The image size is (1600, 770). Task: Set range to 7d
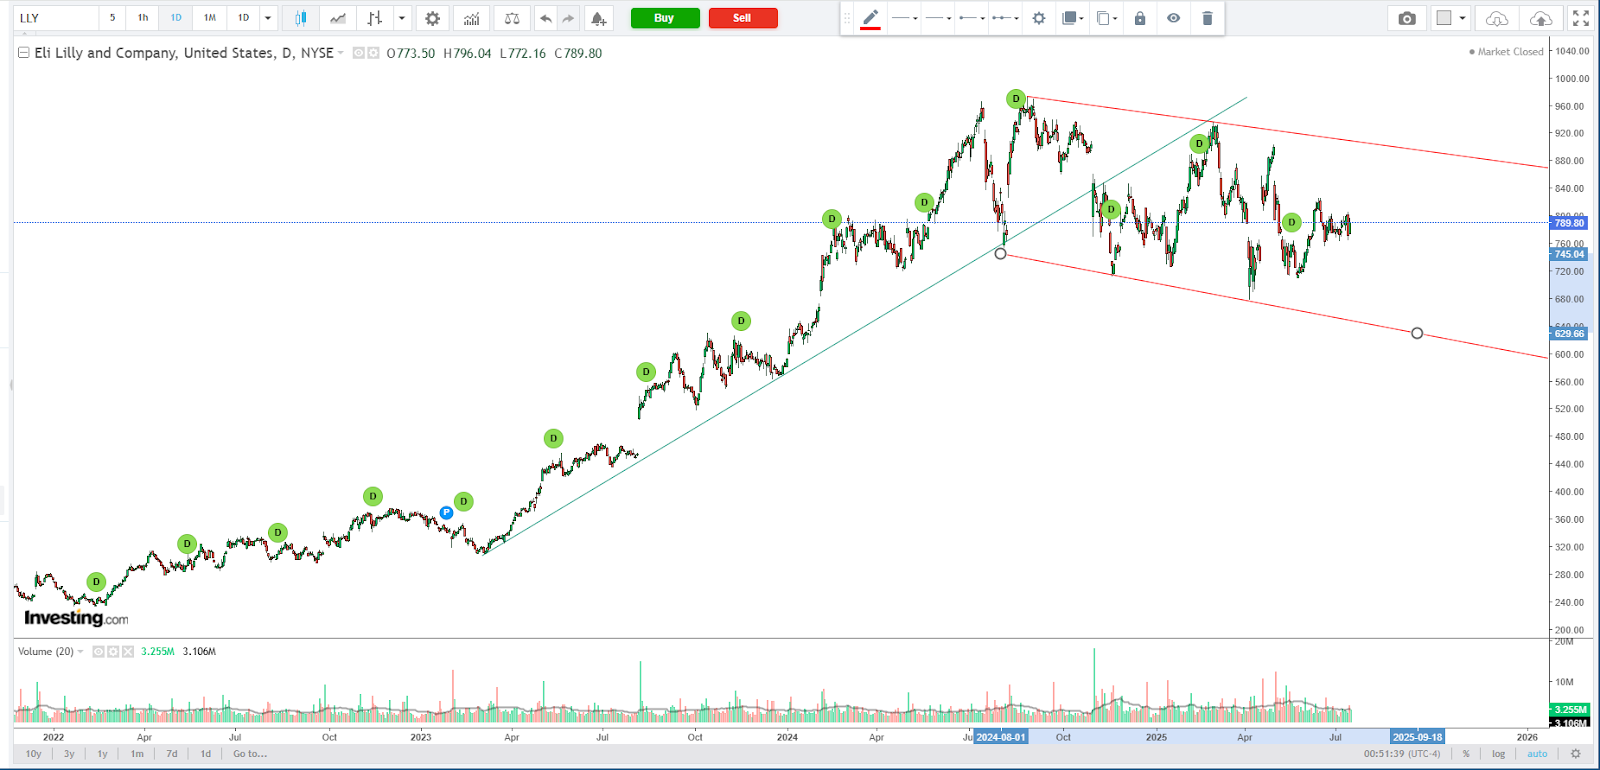172,754
